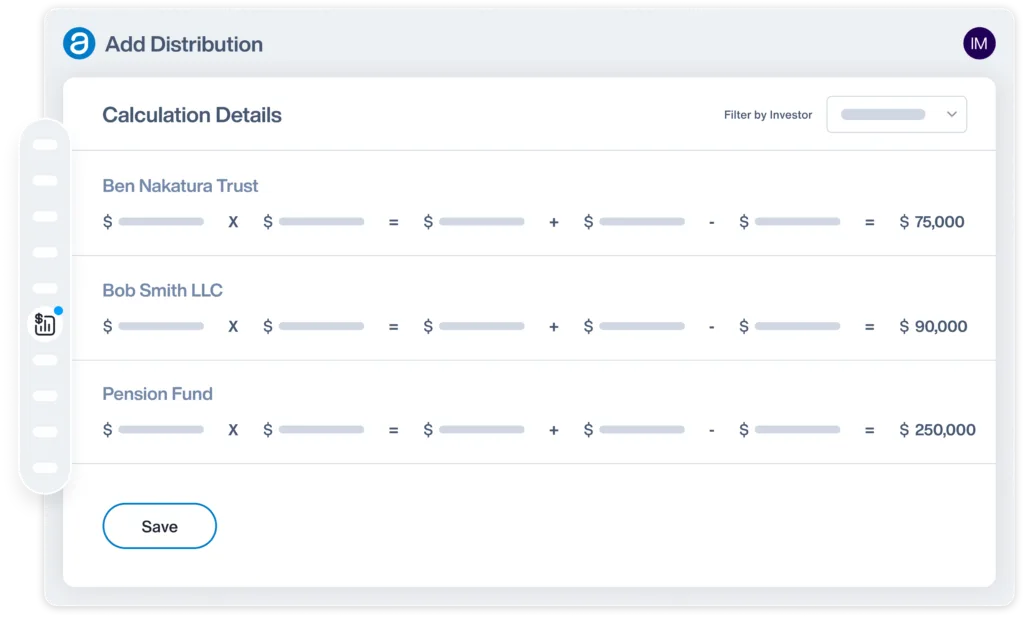Select the sidebar item below the dollar-chart icon
The width and height of the screenshot is (1024, 617).
point(44,360)
